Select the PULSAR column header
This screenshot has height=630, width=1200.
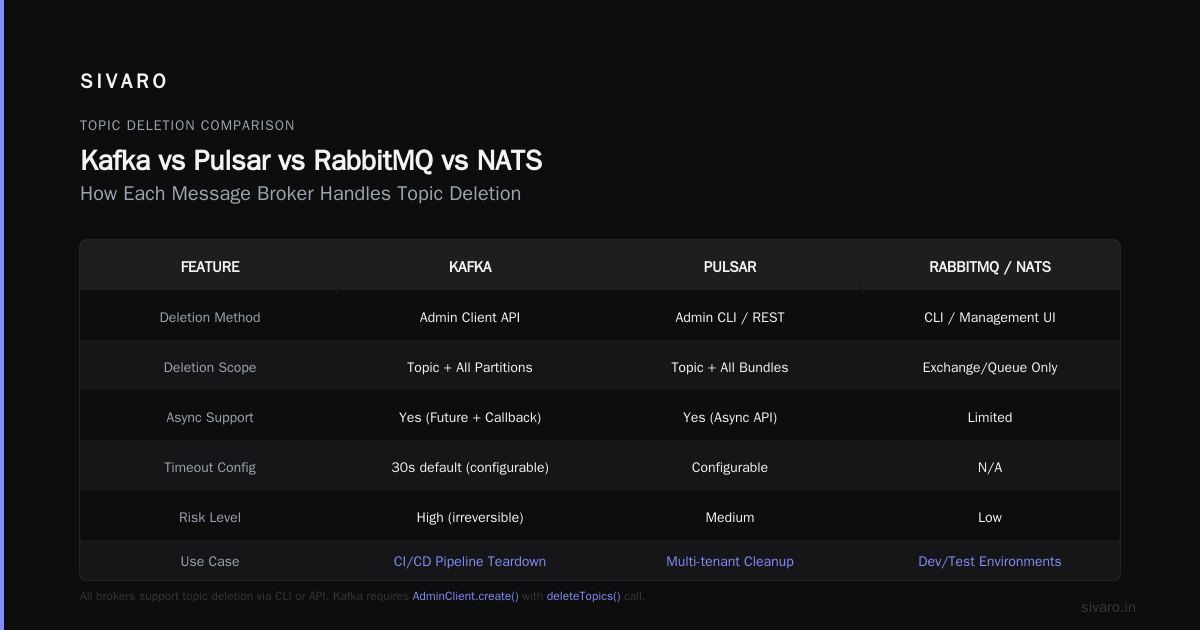click(x=730, y=267)
